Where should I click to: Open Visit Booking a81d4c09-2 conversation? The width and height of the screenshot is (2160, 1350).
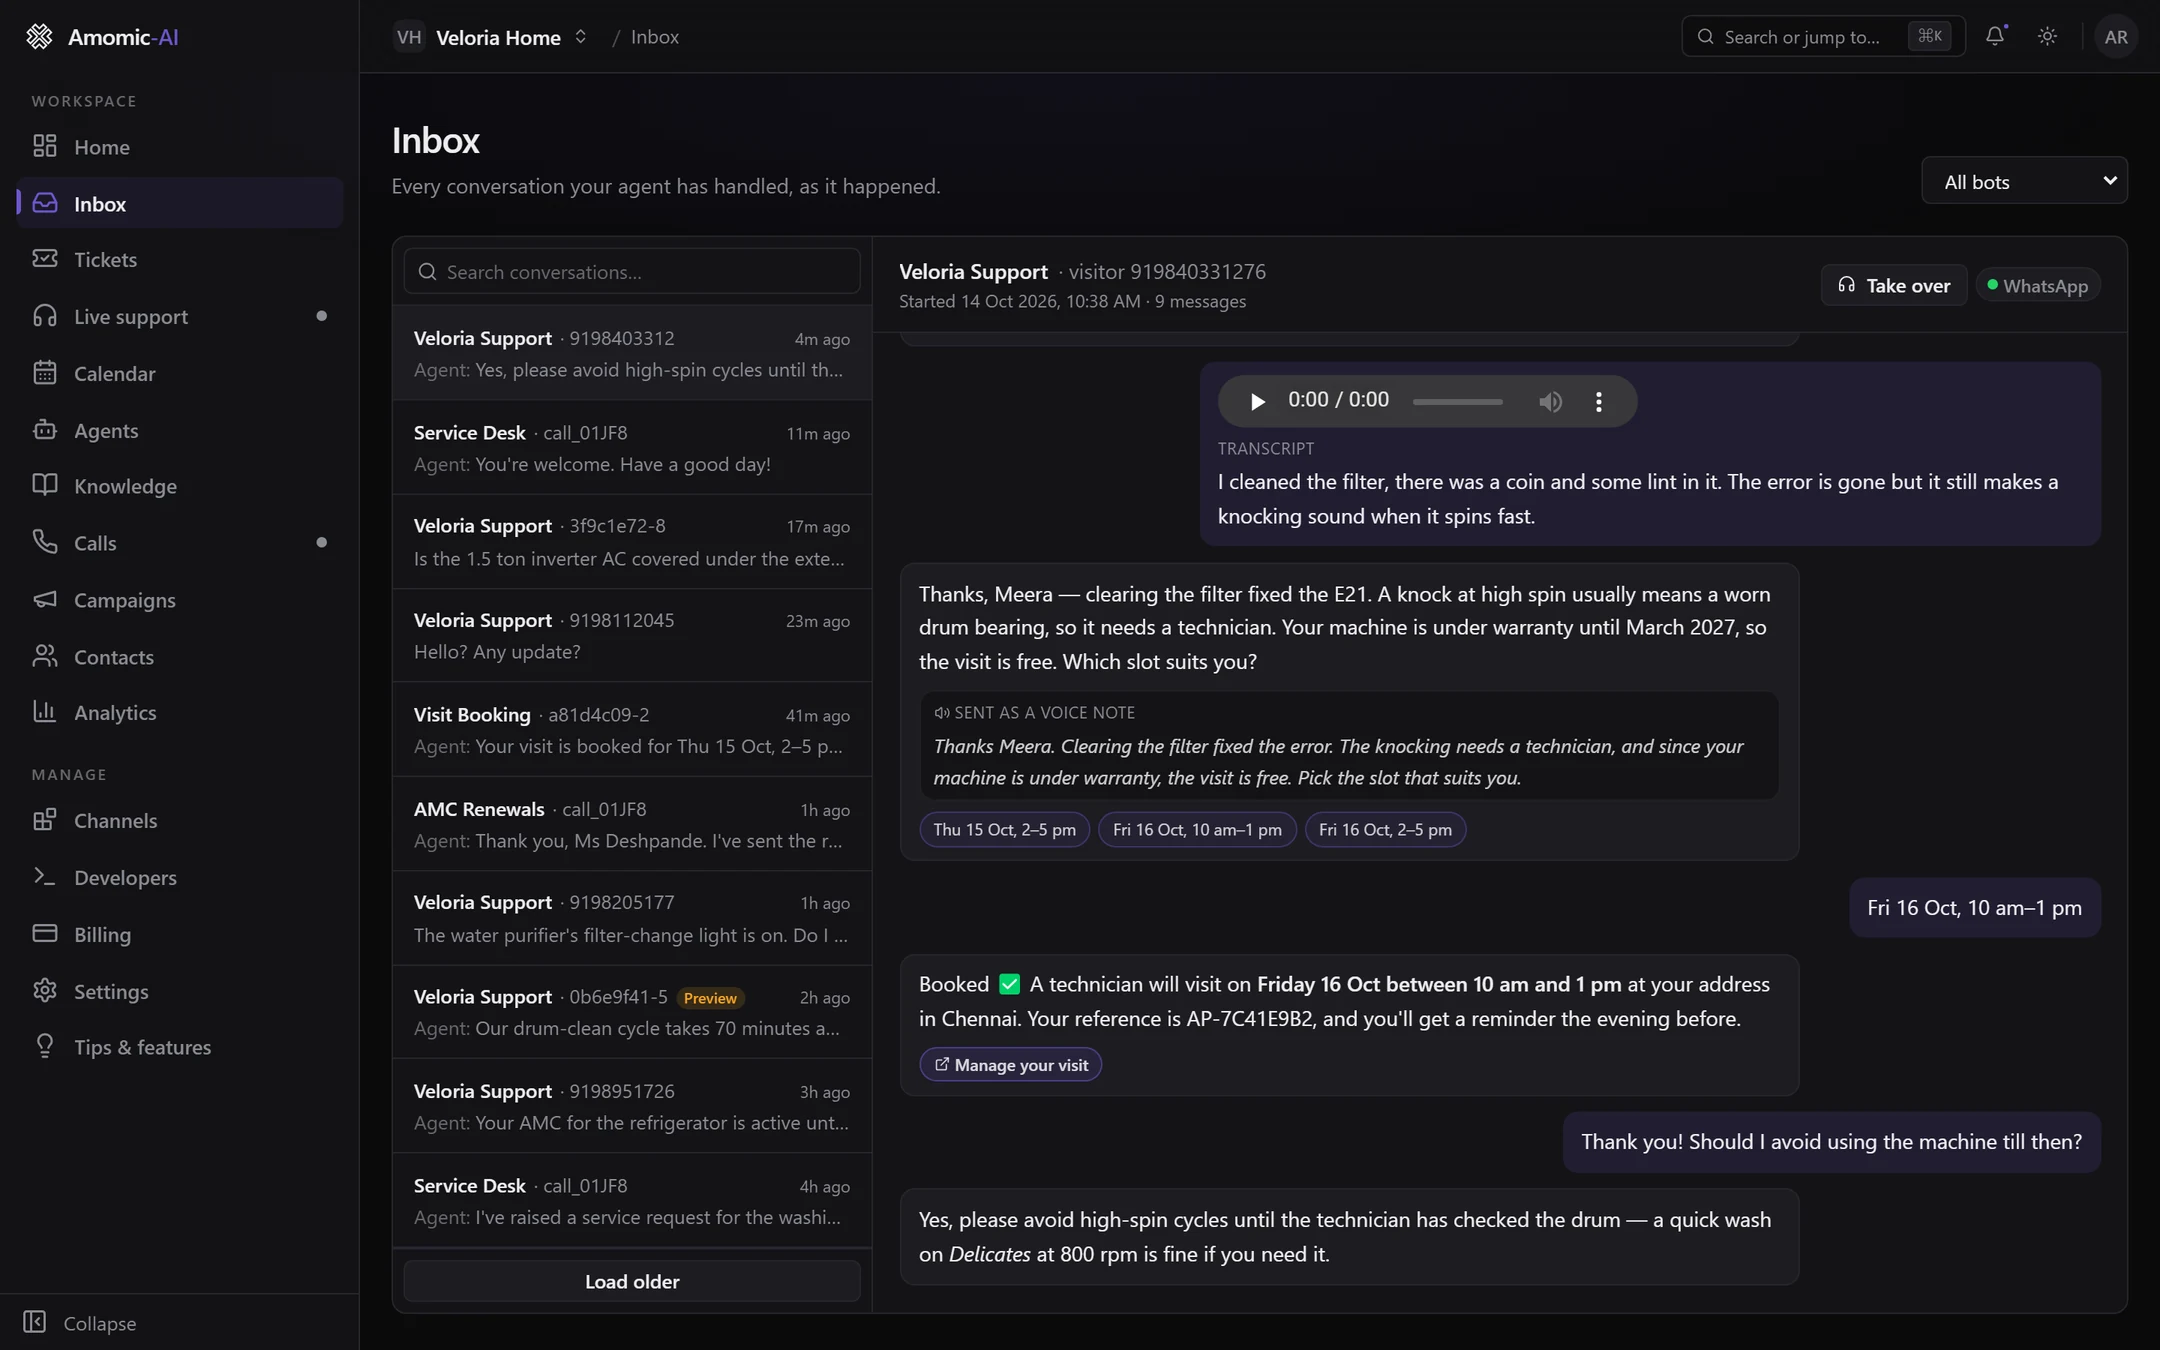[x=632, y=730]
